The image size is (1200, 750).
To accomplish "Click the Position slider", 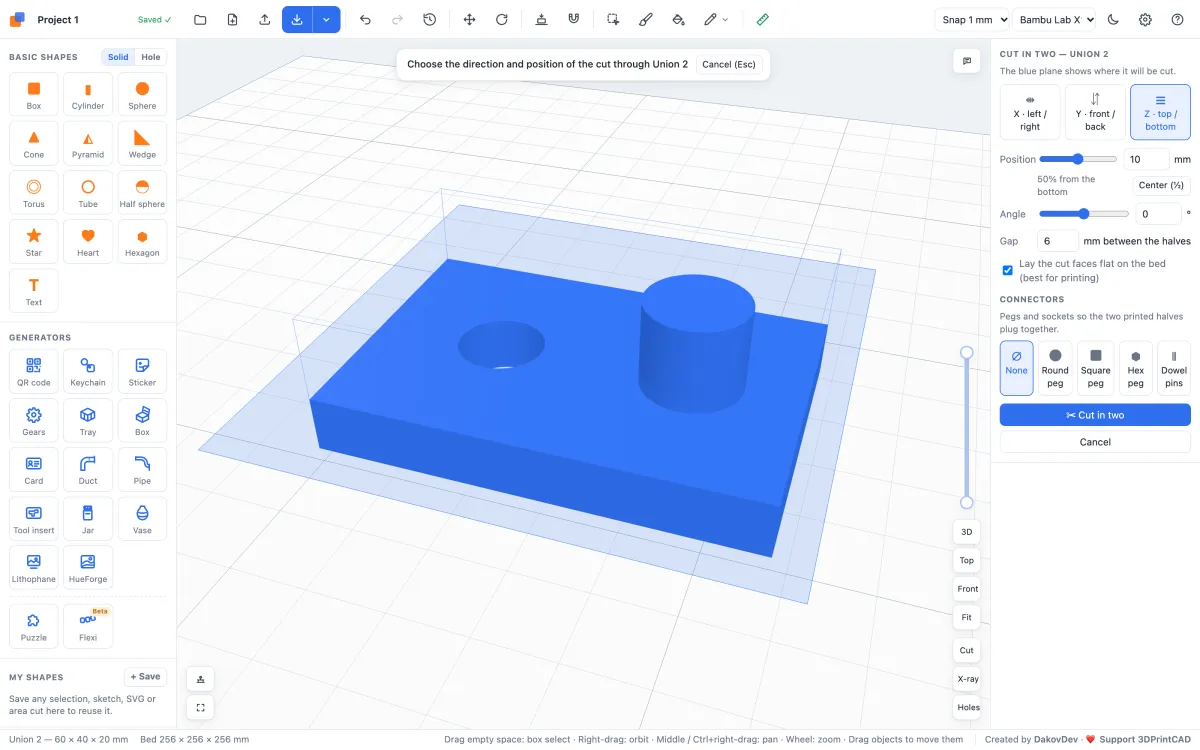I will pyautogui.click(x=1078, y=159).
